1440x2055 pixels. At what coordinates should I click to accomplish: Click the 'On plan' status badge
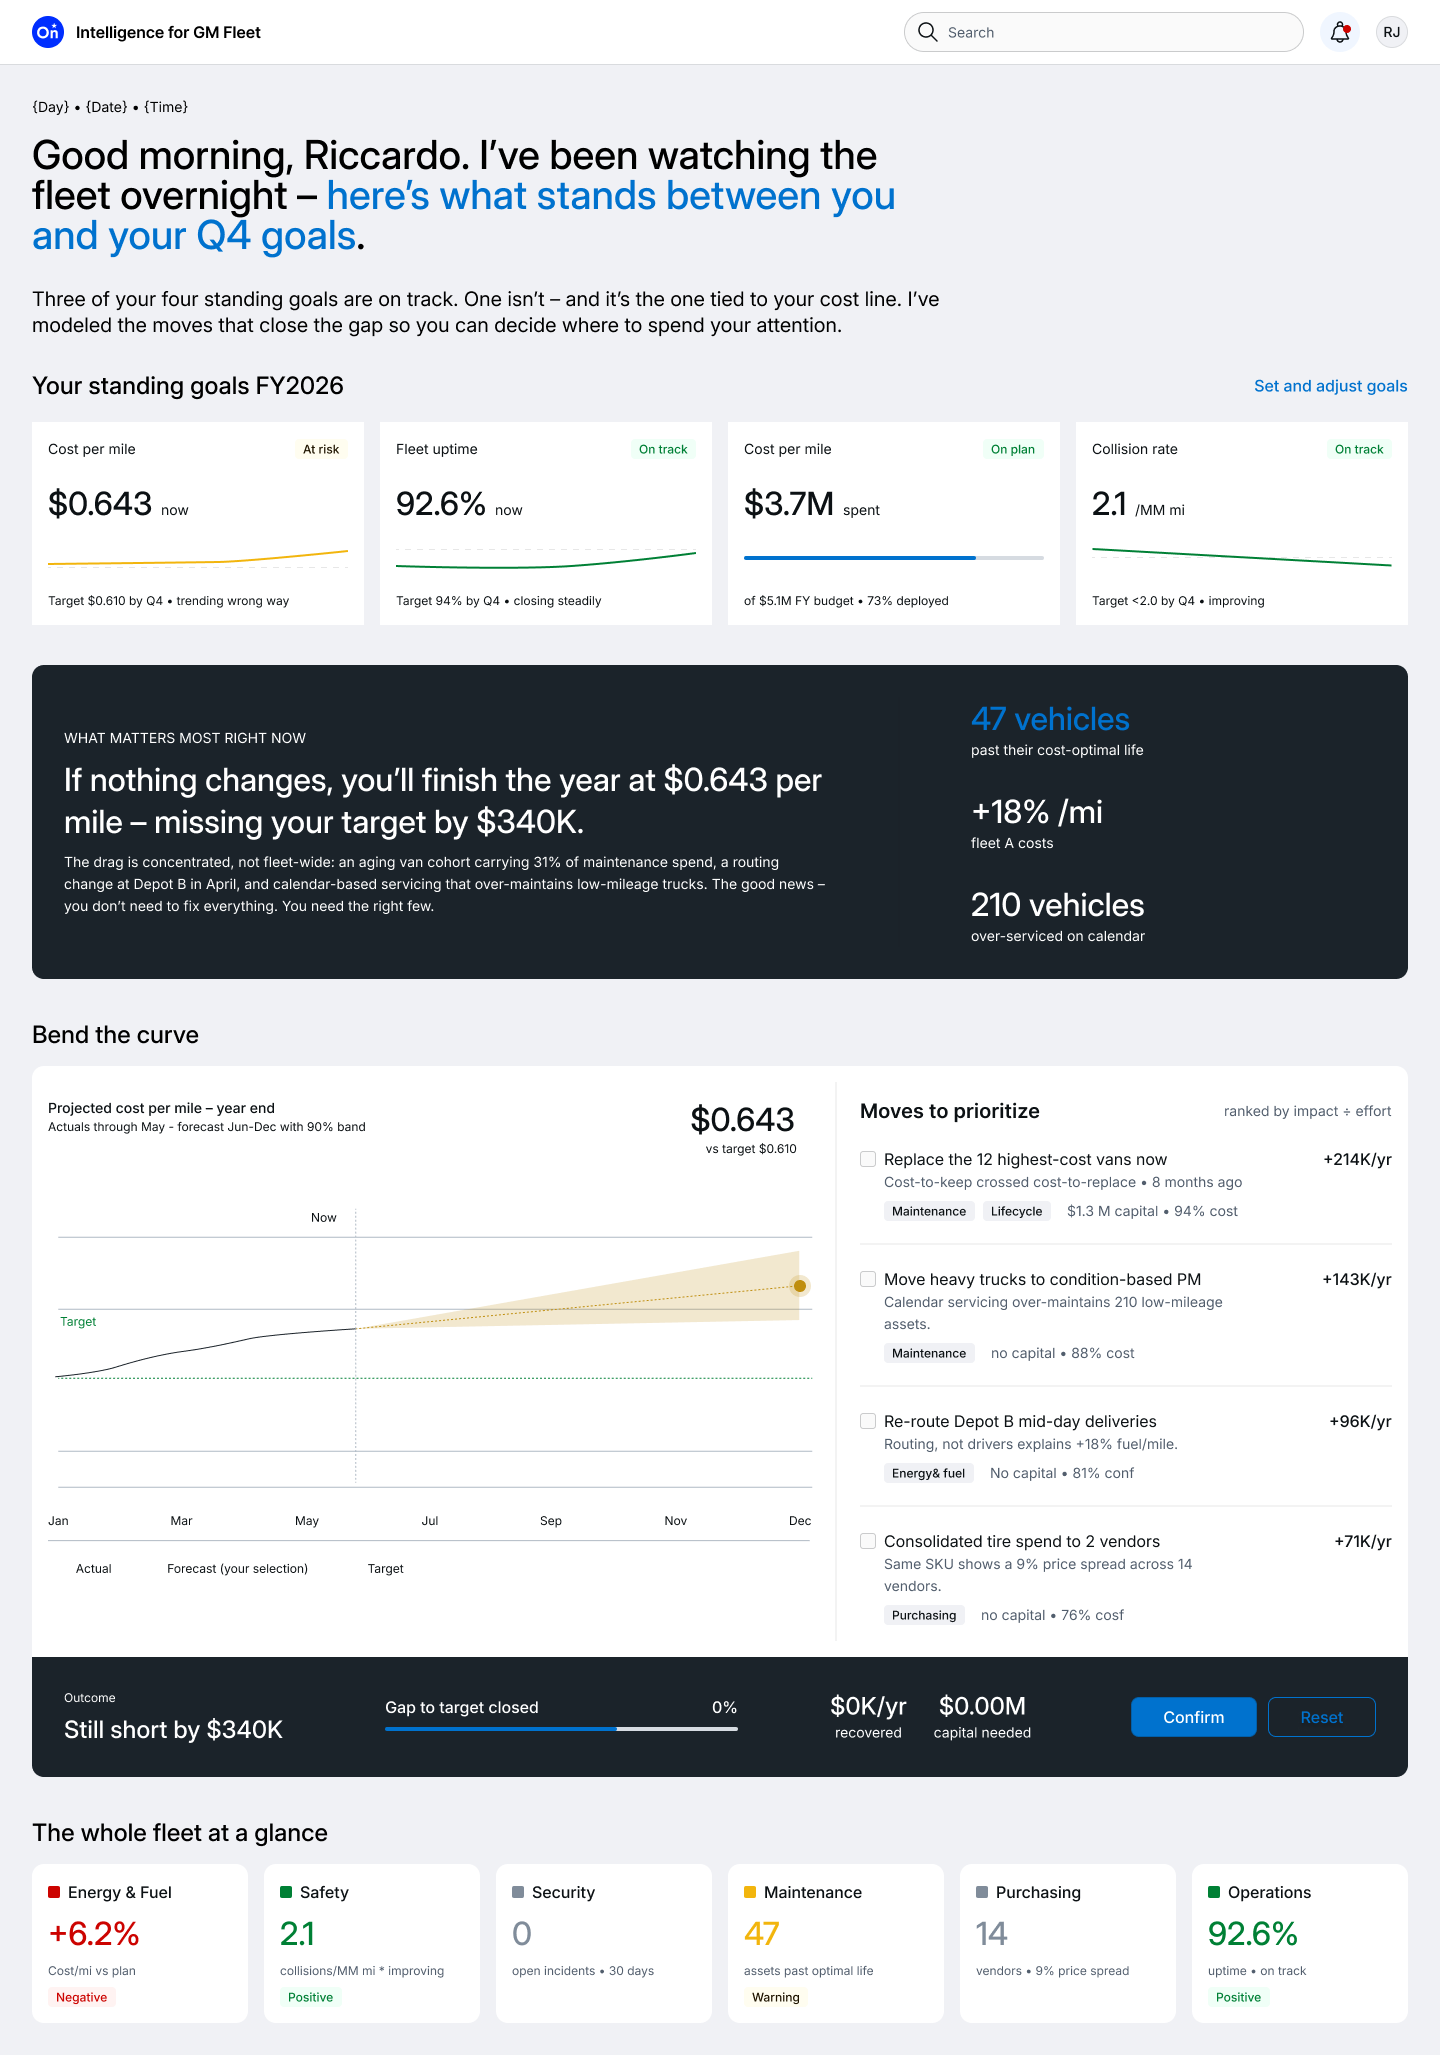[x=1013, y=449]
